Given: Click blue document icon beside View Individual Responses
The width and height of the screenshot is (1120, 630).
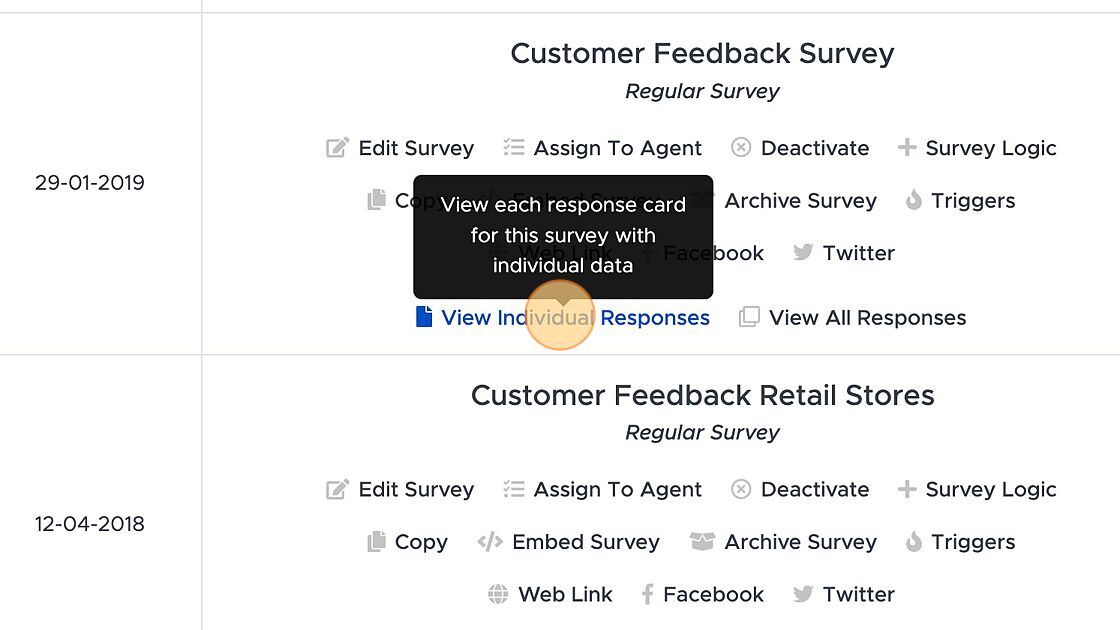Looking at the screenshot, I should click(424, 316).
